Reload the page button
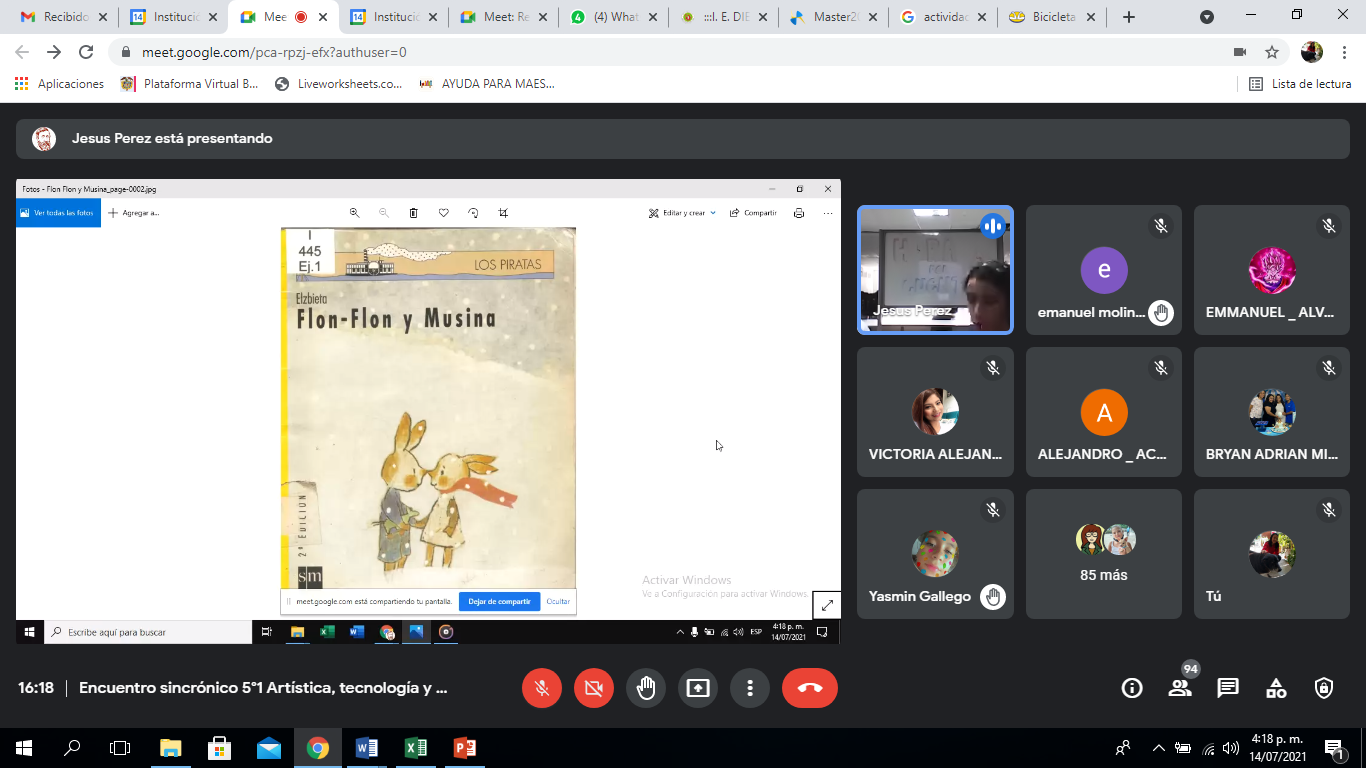 pos(86,52)
